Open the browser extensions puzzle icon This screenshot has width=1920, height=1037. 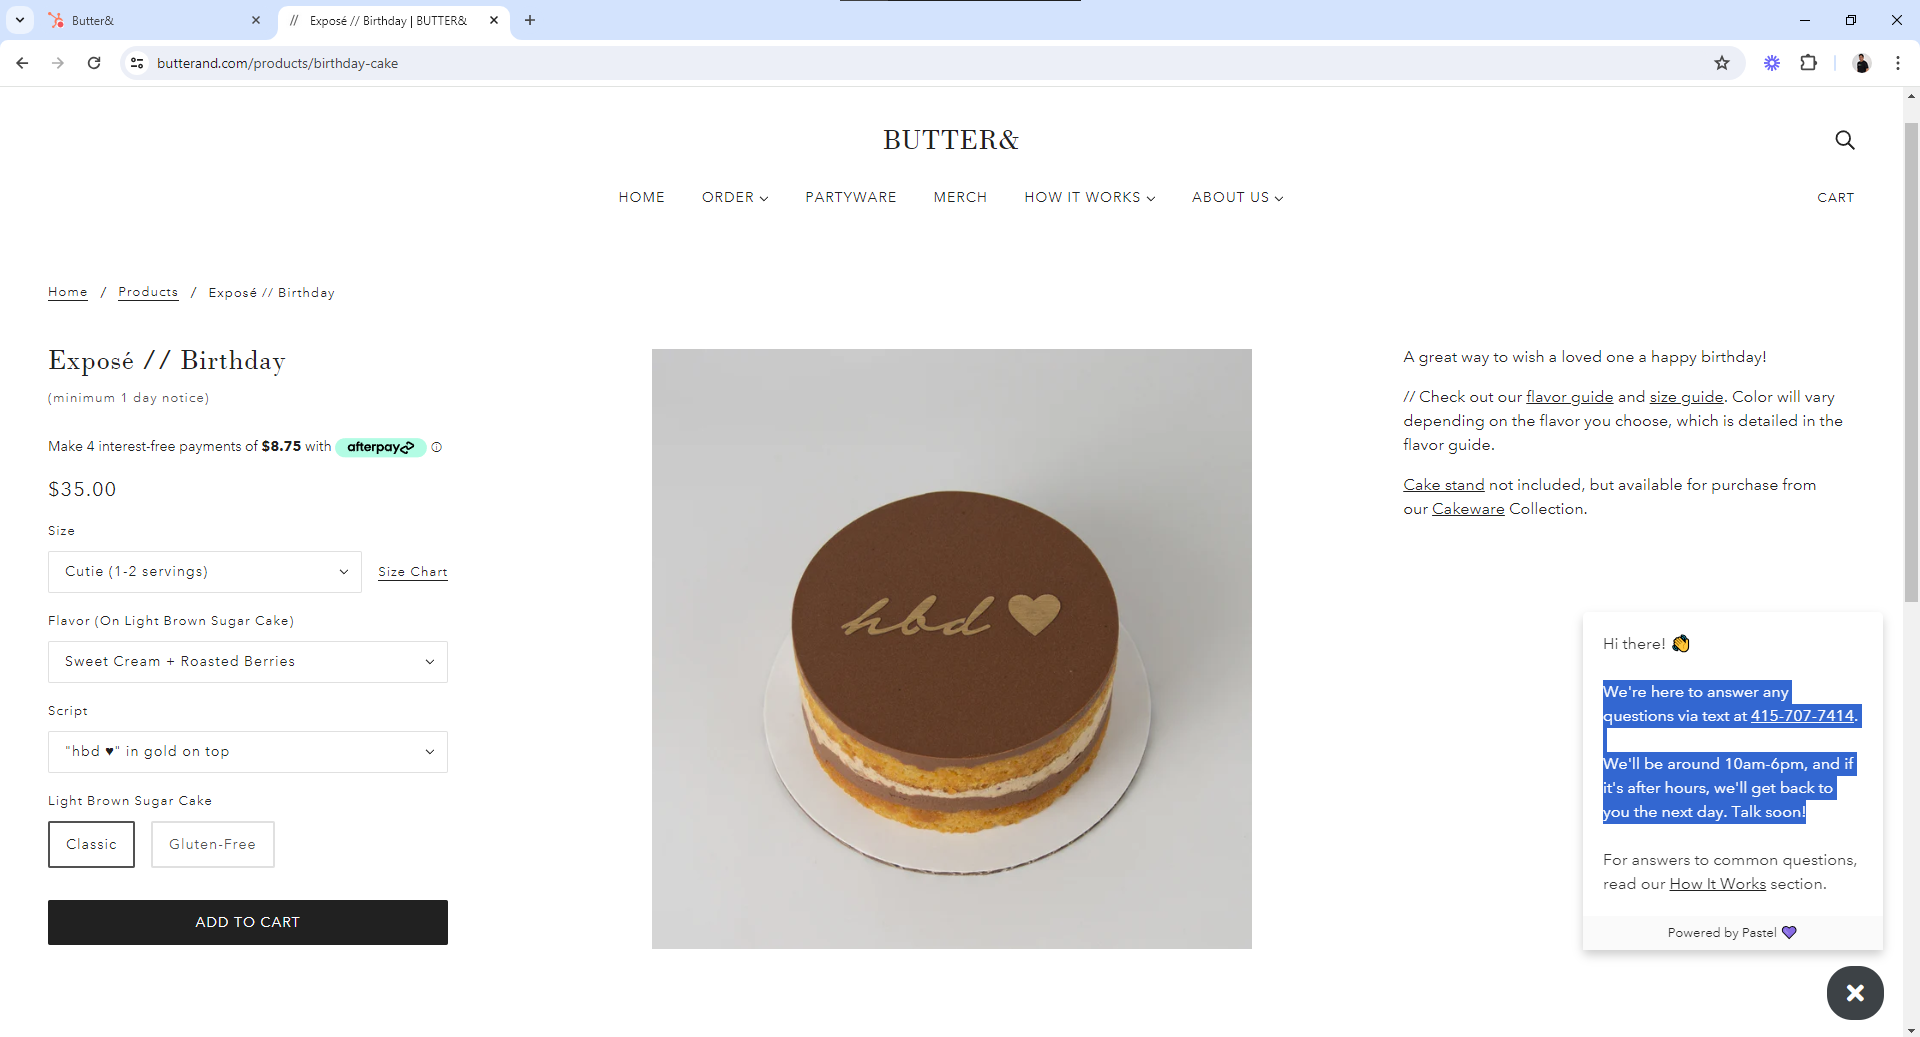point(1808,63)
